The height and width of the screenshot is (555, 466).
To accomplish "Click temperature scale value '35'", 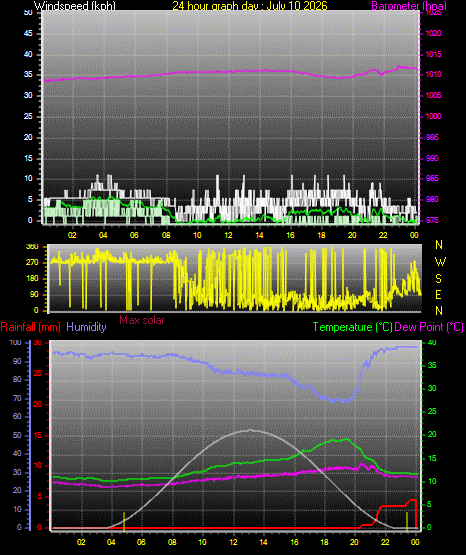I will pyautogui.click(x=432, y=365).
